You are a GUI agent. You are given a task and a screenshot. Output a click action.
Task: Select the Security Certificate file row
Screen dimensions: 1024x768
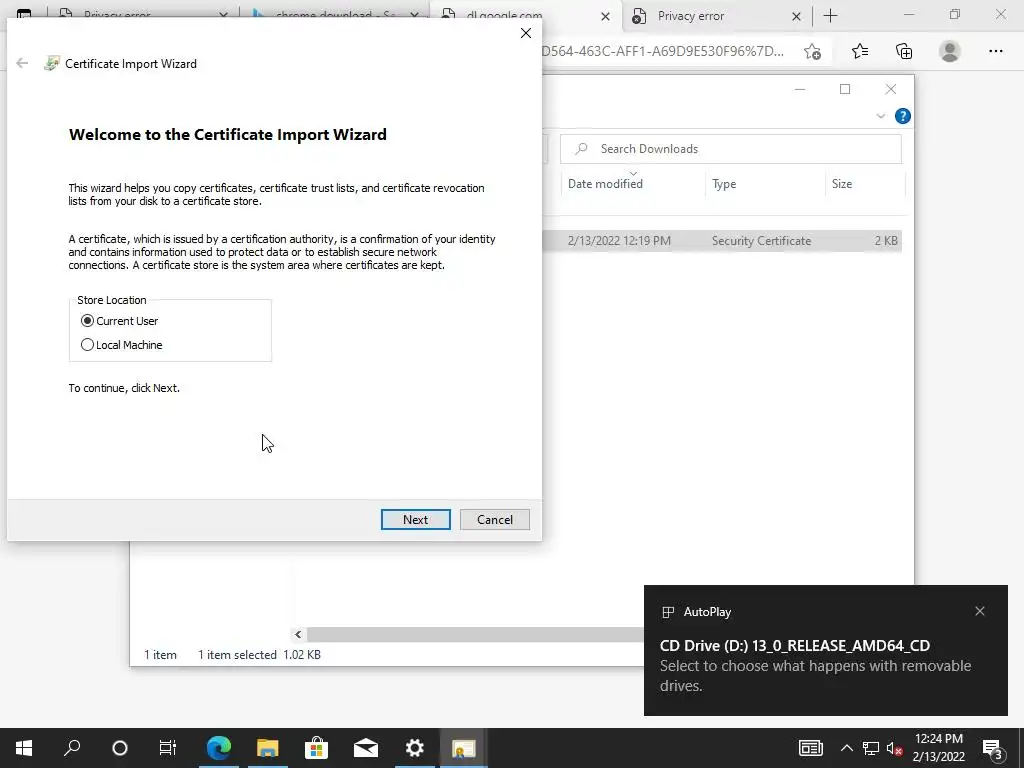(x=722, y=241)
